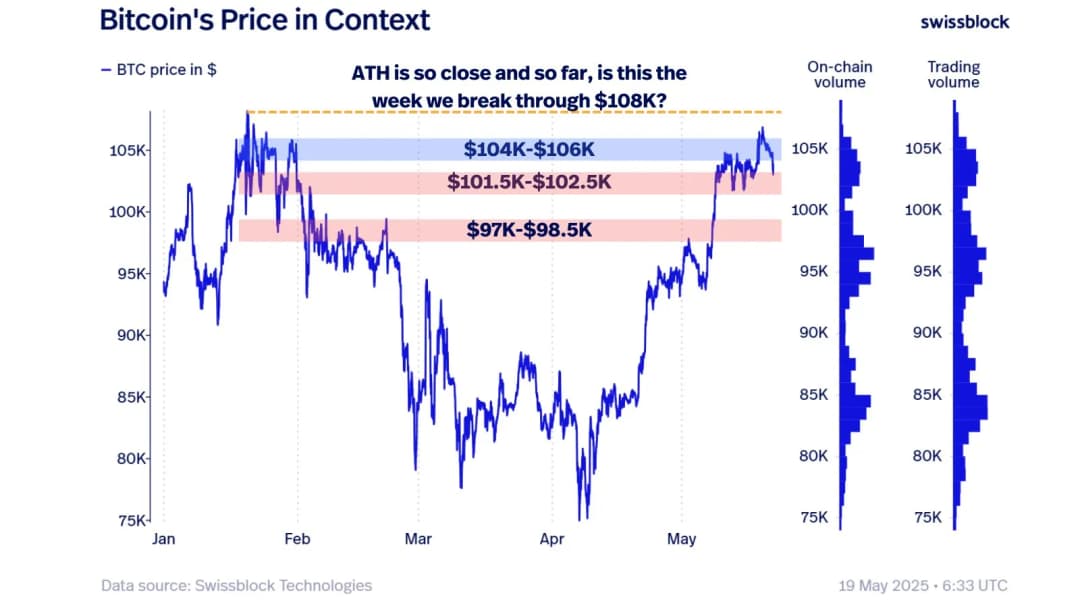Viewport: 1080px width, 608px height.
Task: Select the Mar label on the time axis
Action: pyautogui.click(x=418, y=539)
